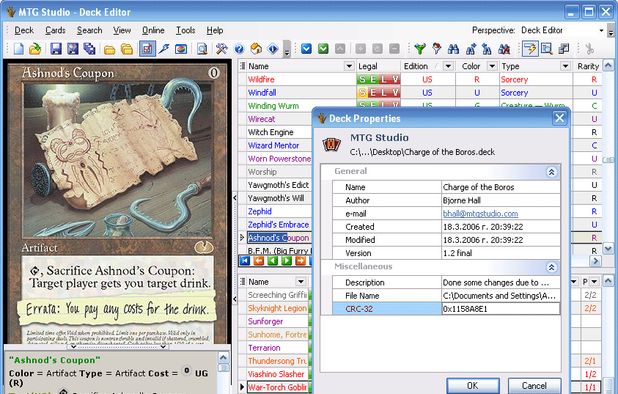The height and width of the screenshot is (394, 618).
Task: Click the Save As floppy disk icon
Action: (73, 49)
